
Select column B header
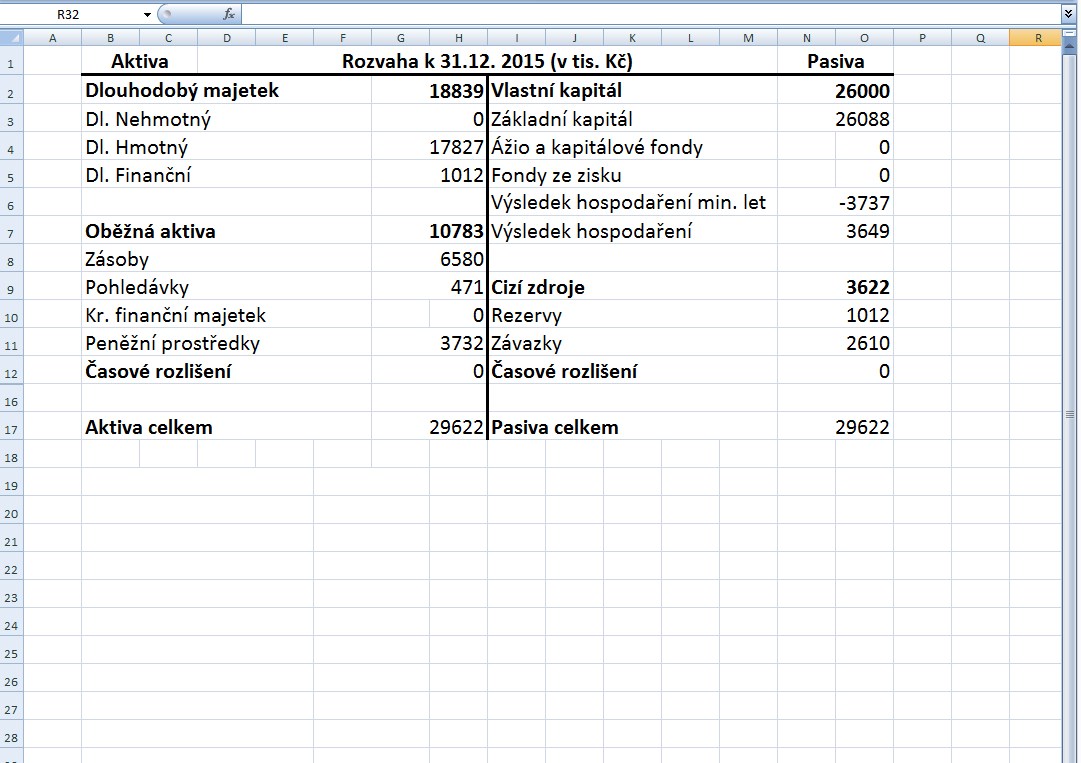110,39
